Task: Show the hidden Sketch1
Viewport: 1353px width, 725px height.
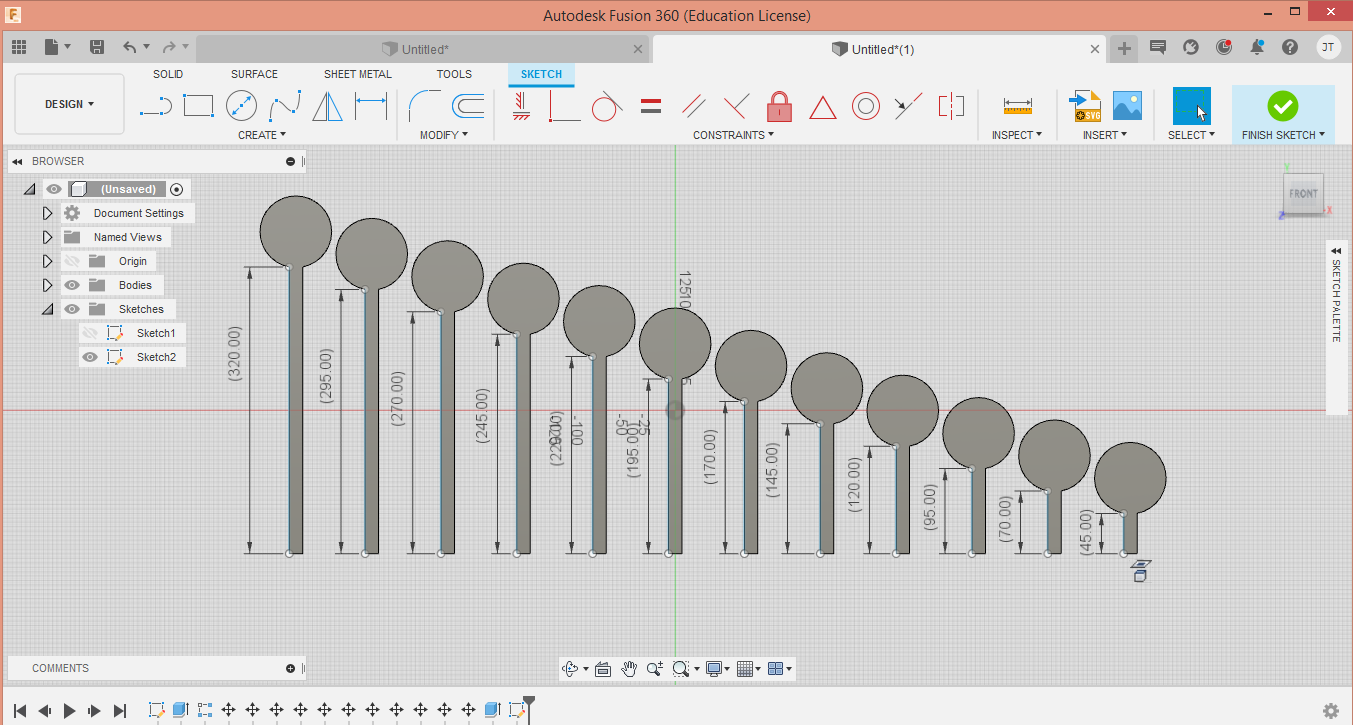Action: coord(90,333)
